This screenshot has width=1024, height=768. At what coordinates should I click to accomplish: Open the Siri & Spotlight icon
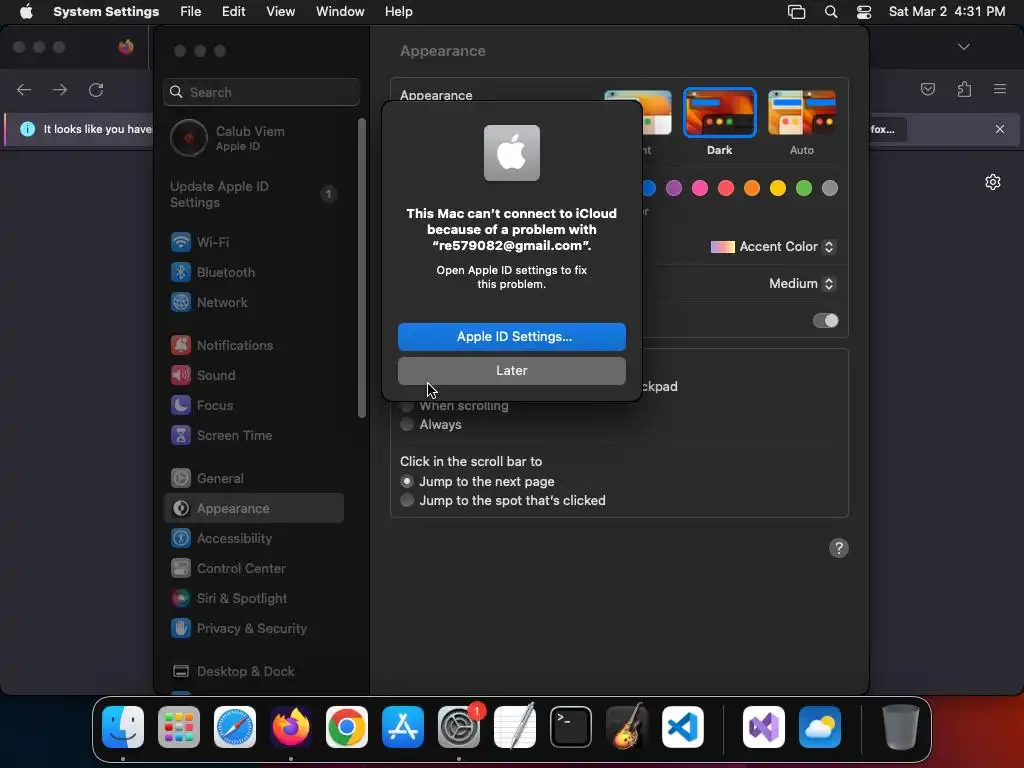(181, 598)
